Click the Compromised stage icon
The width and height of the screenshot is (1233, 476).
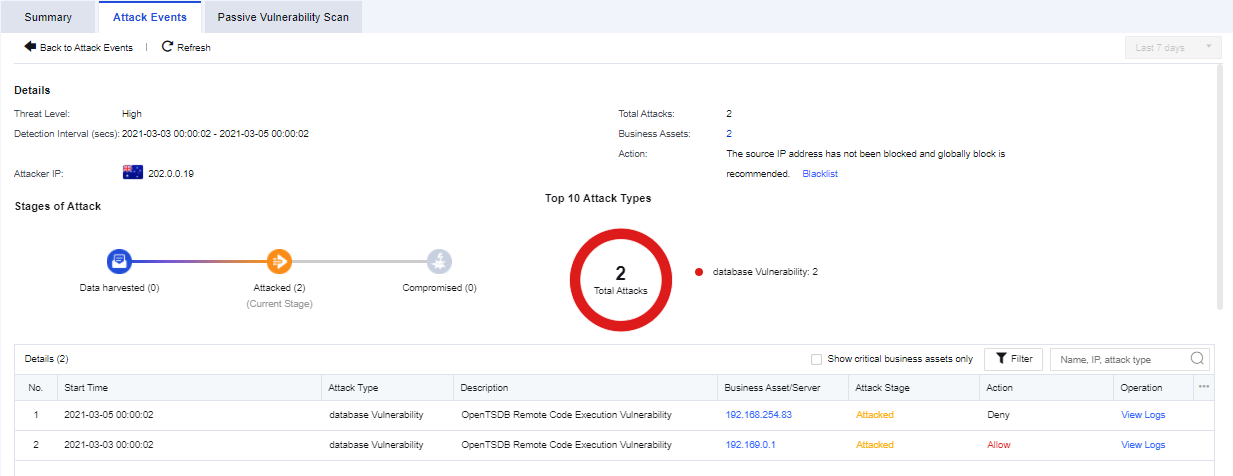[439, 262]
